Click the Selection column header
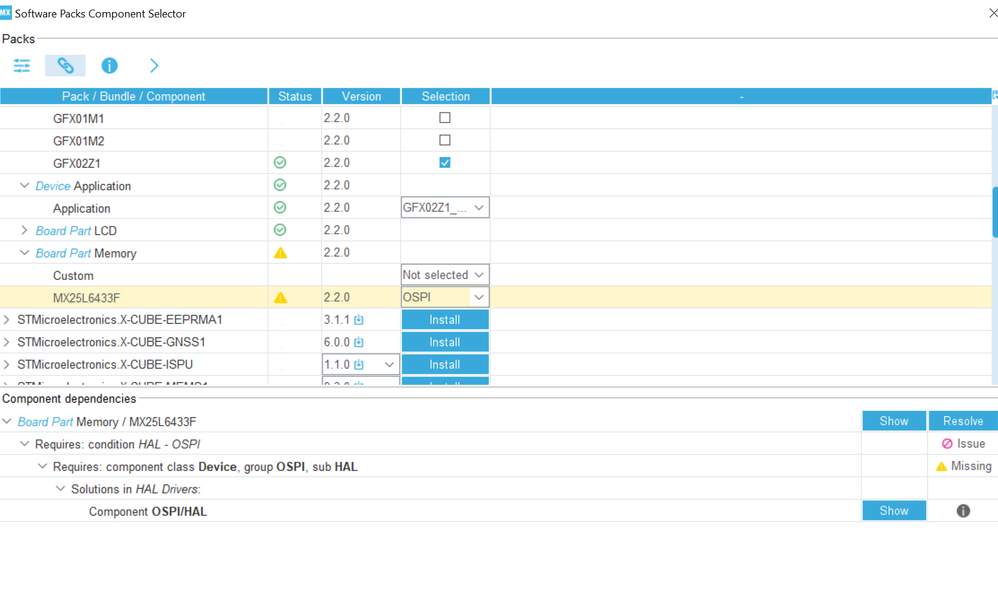The image size is (998, 602). tap(446, 96)
